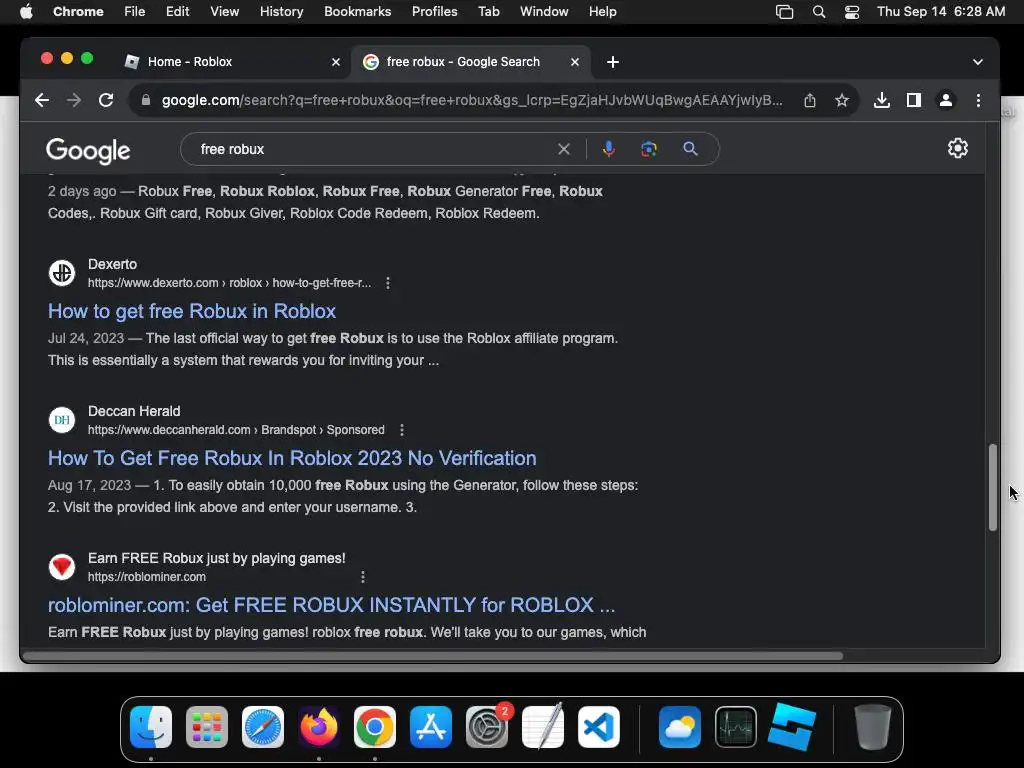Open Chrome three-dot menu
This screenshot has width=1024, height=768.
(x=978, y=100)
